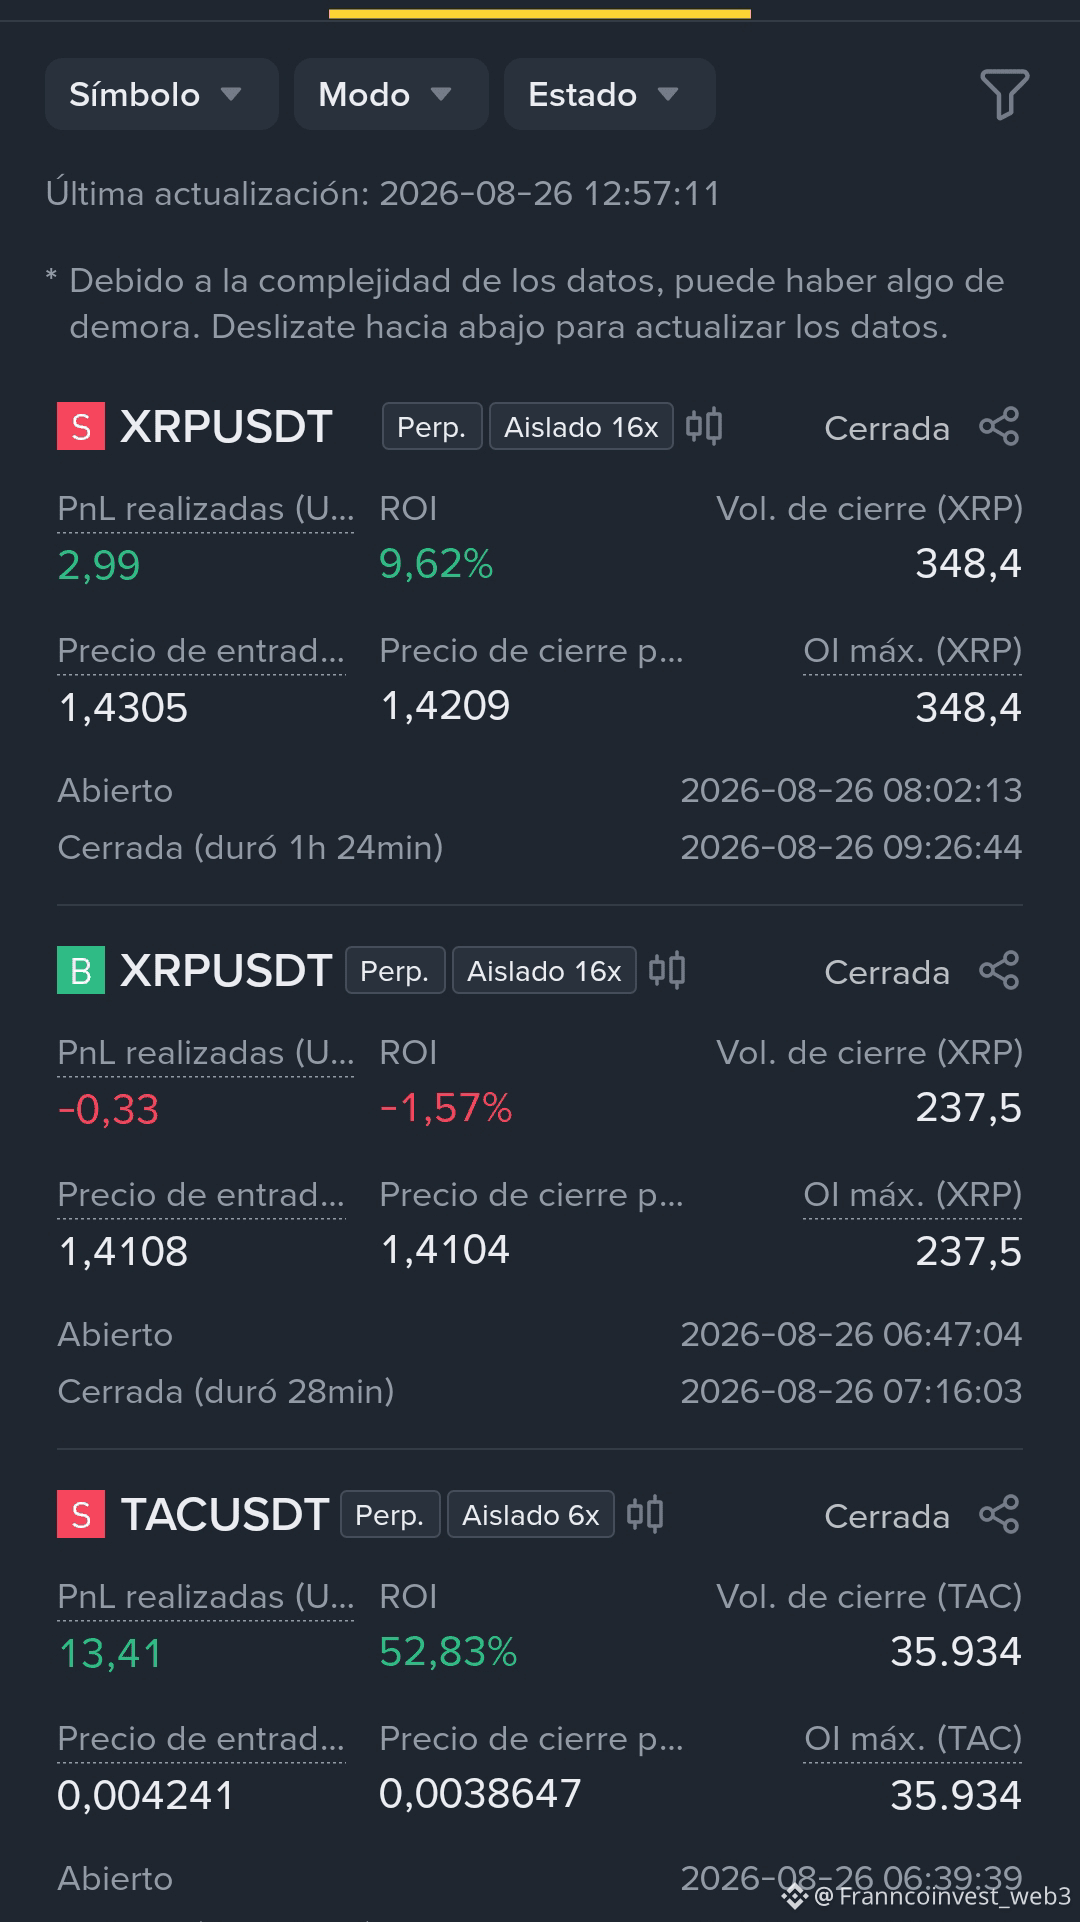Expand the Símbolo dropdown filter
The image size is (1080, 1922).
click(161, 94)
